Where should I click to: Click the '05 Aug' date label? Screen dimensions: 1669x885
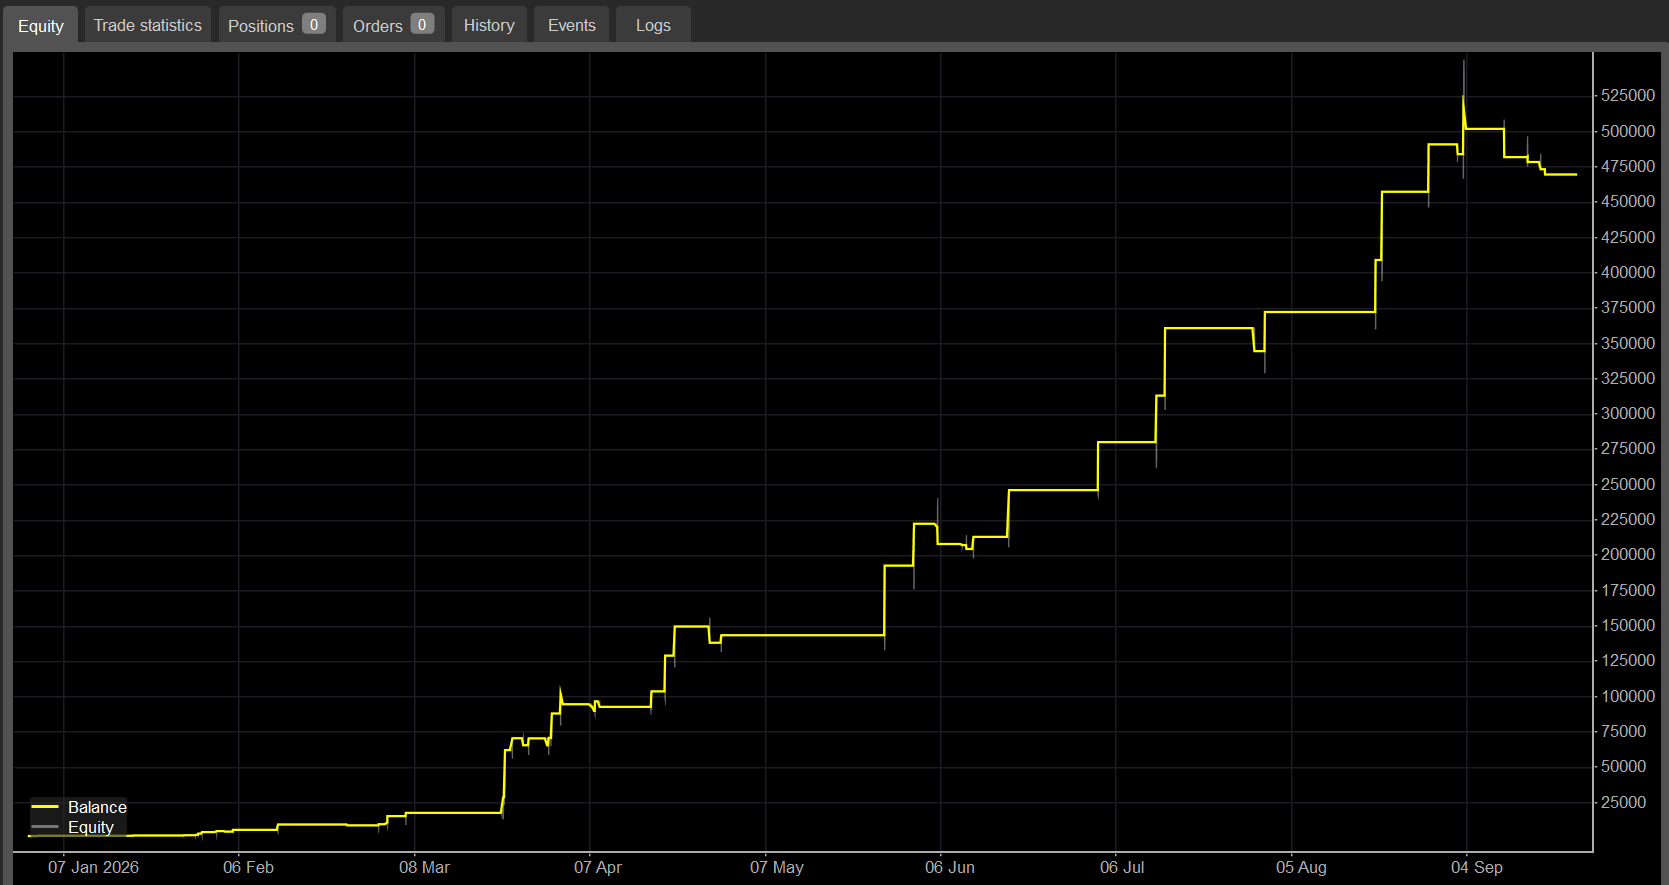[1301, 867]
